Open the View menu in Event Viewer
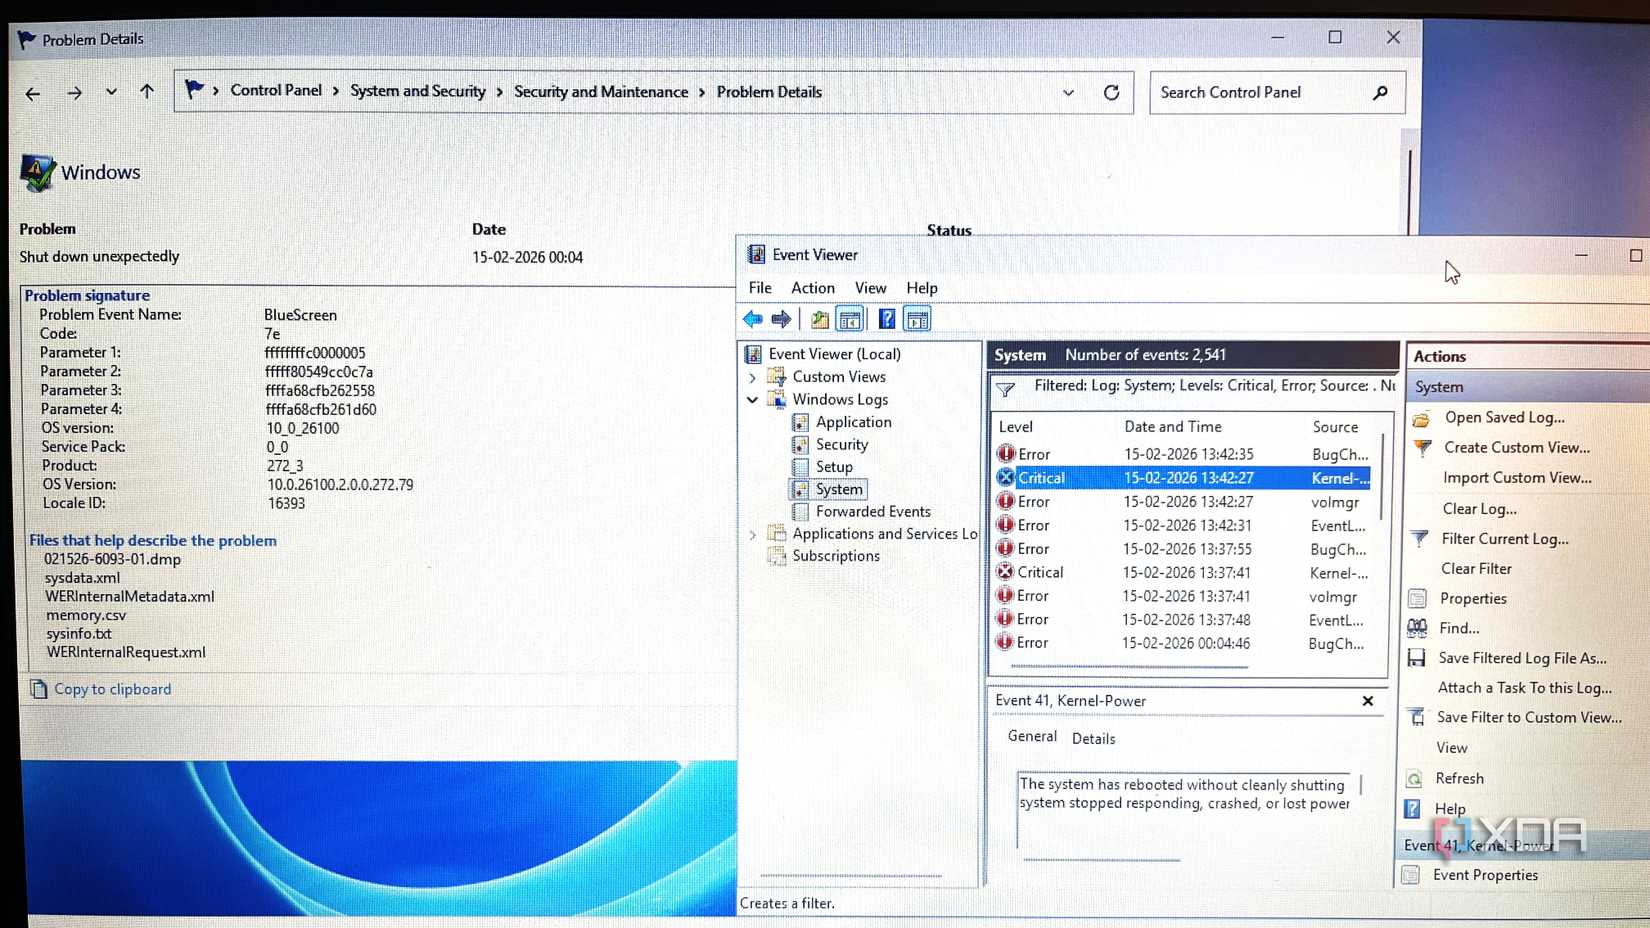The height and width of the screenshot is (928, 1650). (870, 288)
